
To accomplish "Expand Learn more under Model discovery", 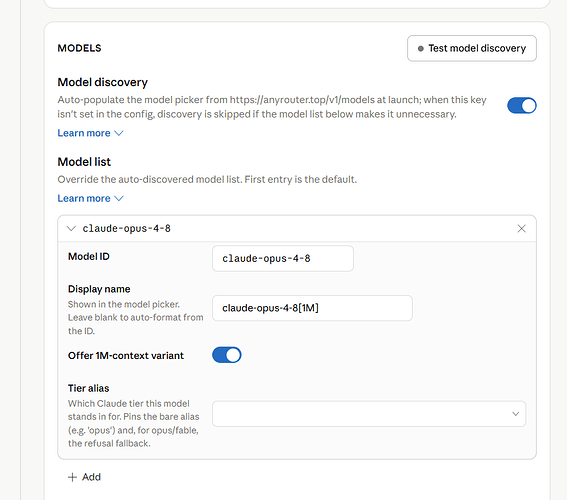I will click(90, 133).
